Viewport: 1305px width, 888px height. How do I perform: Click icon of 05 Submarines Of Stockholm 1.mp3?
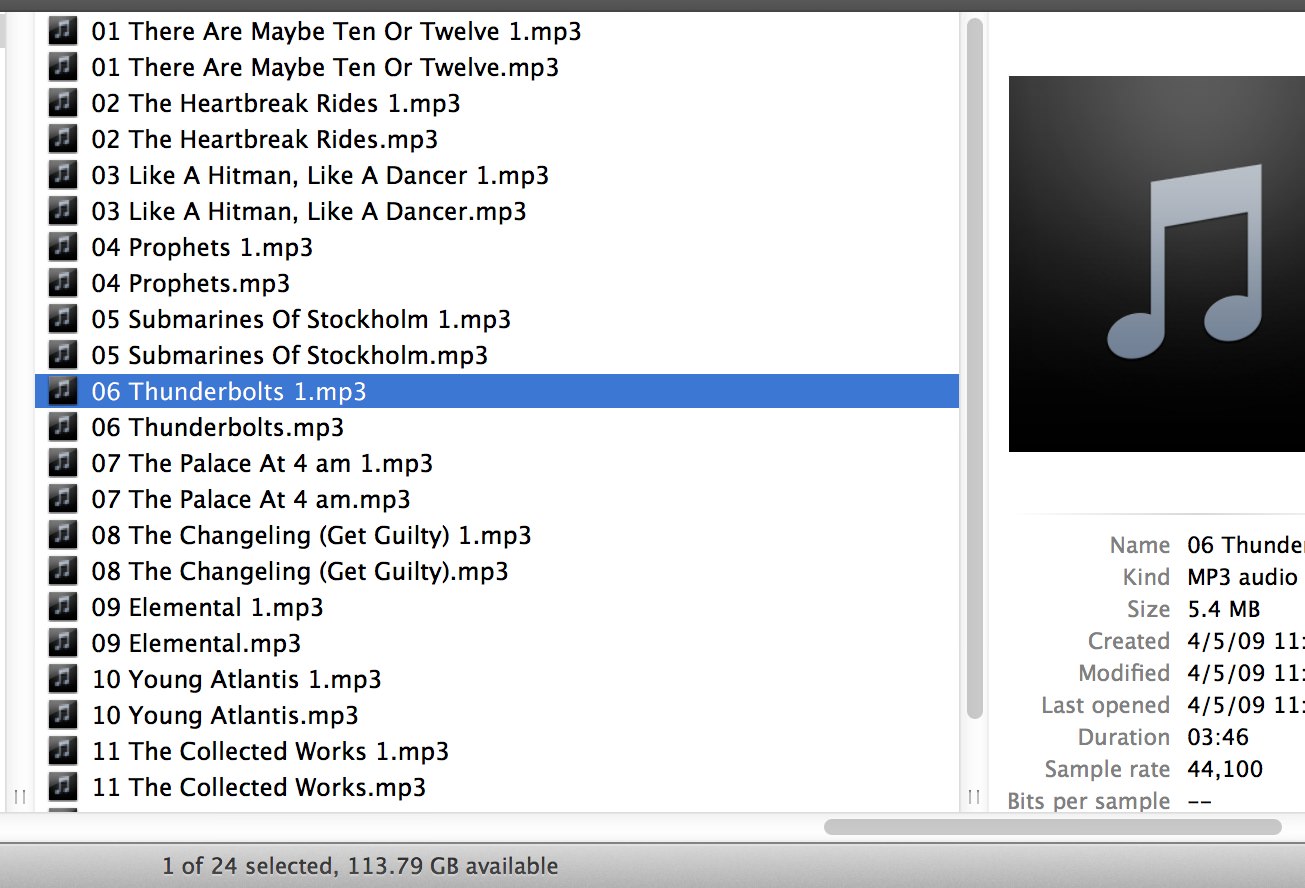click(62, 319)
